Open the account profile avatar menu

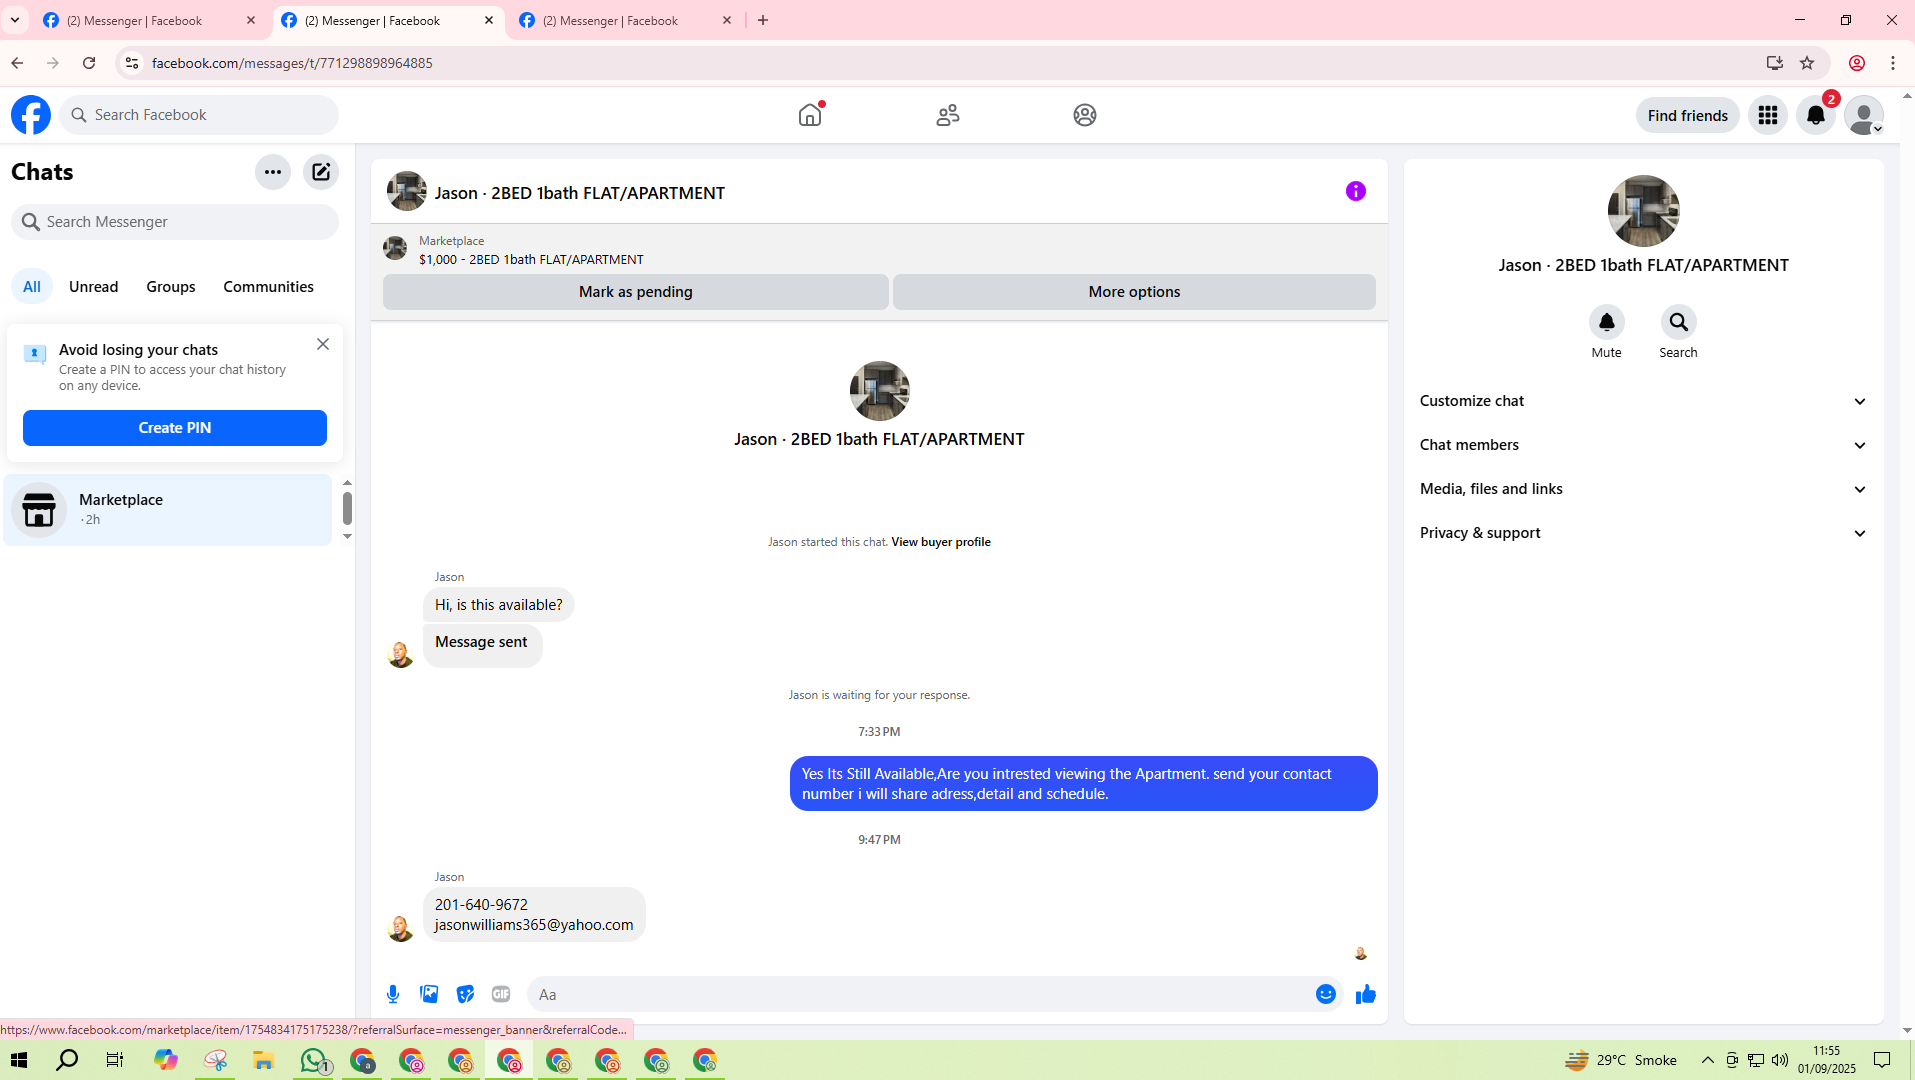coord(1864,115)
